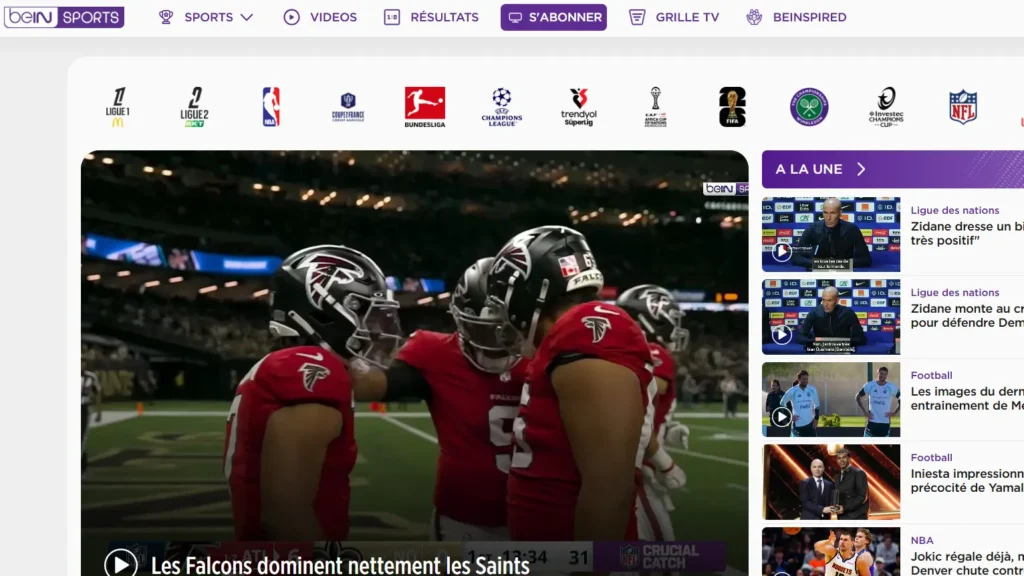Select the Investec Champions Cup logo

click(x=886, y=107)
